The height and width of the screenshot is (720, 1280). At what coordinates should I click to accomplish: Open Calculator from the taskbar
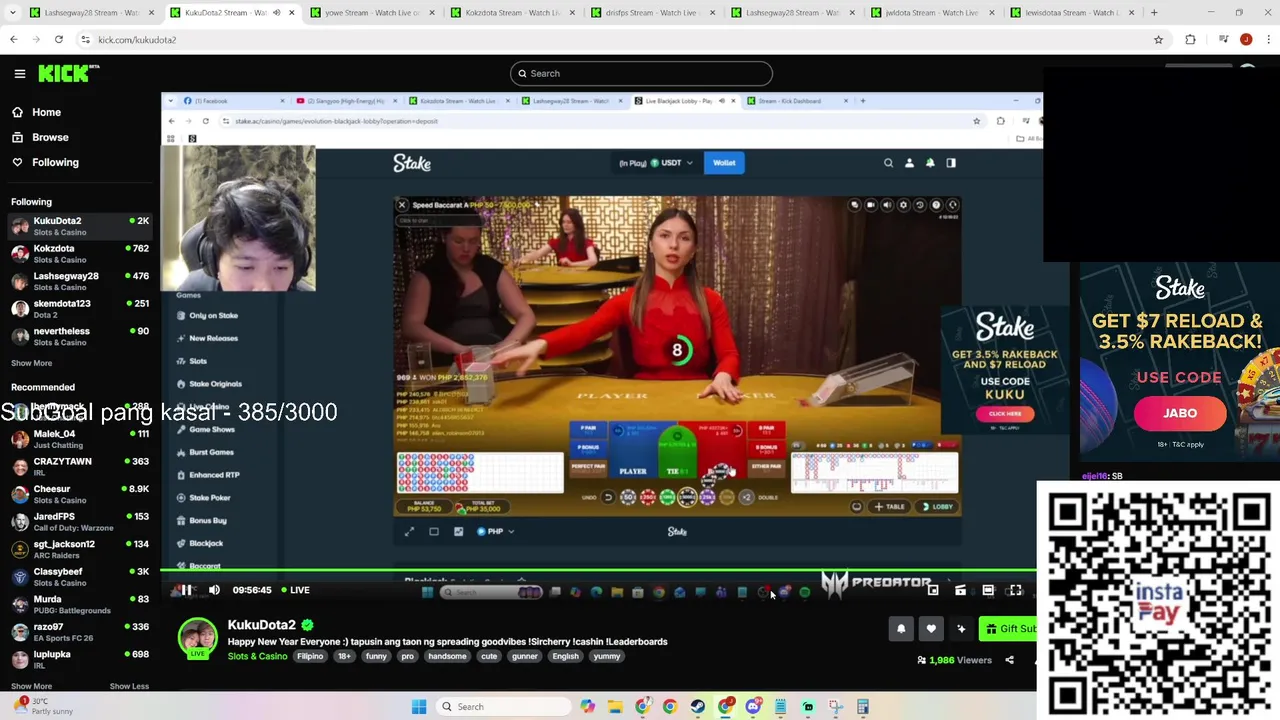click(863, 707)
